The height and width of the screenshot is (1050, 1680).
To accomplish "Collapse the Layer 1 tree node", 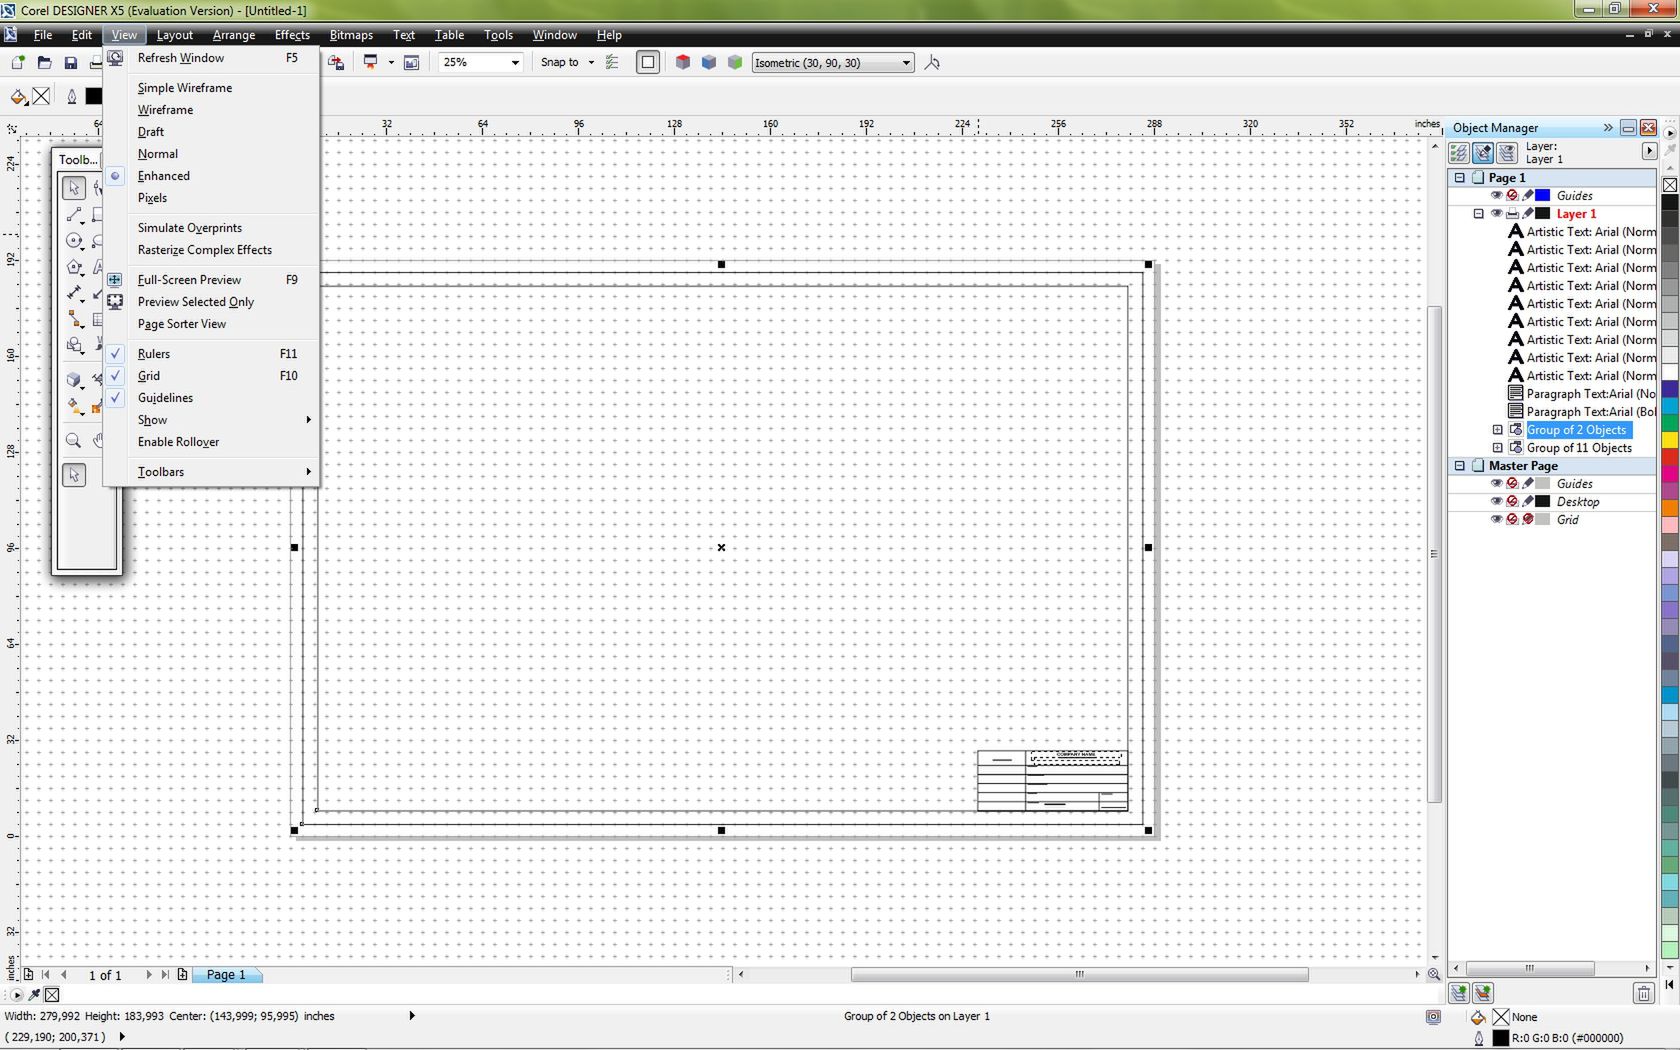I will click(1478, 214).
